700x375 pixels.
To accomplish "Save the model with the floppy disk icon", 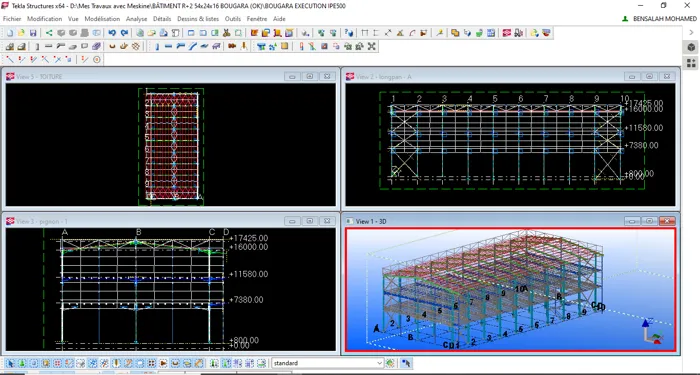I will pyautogui.click(x=33, y=33).
